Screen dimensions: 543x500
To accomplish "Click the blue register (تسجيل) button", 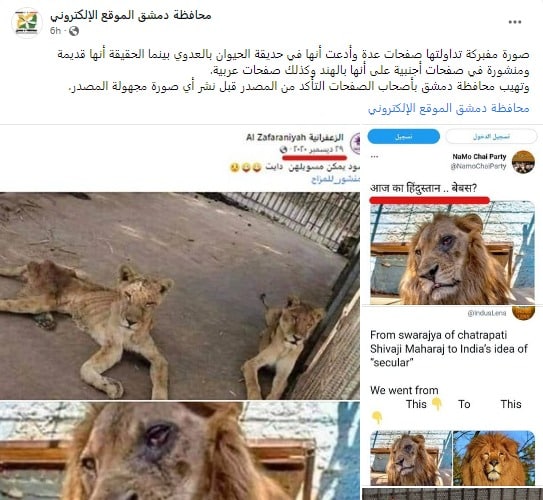I will click(x=403, y=136).
